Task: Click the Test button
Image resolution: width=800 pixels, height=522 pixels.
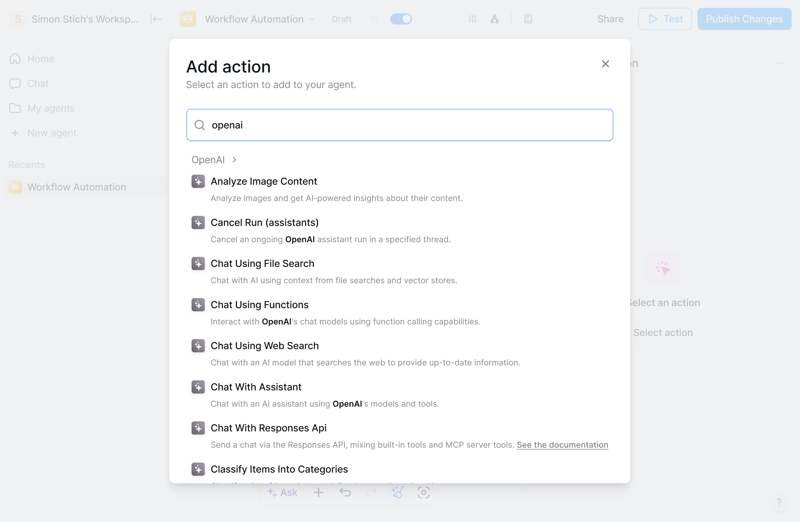Action: click(x=665, y=19)
